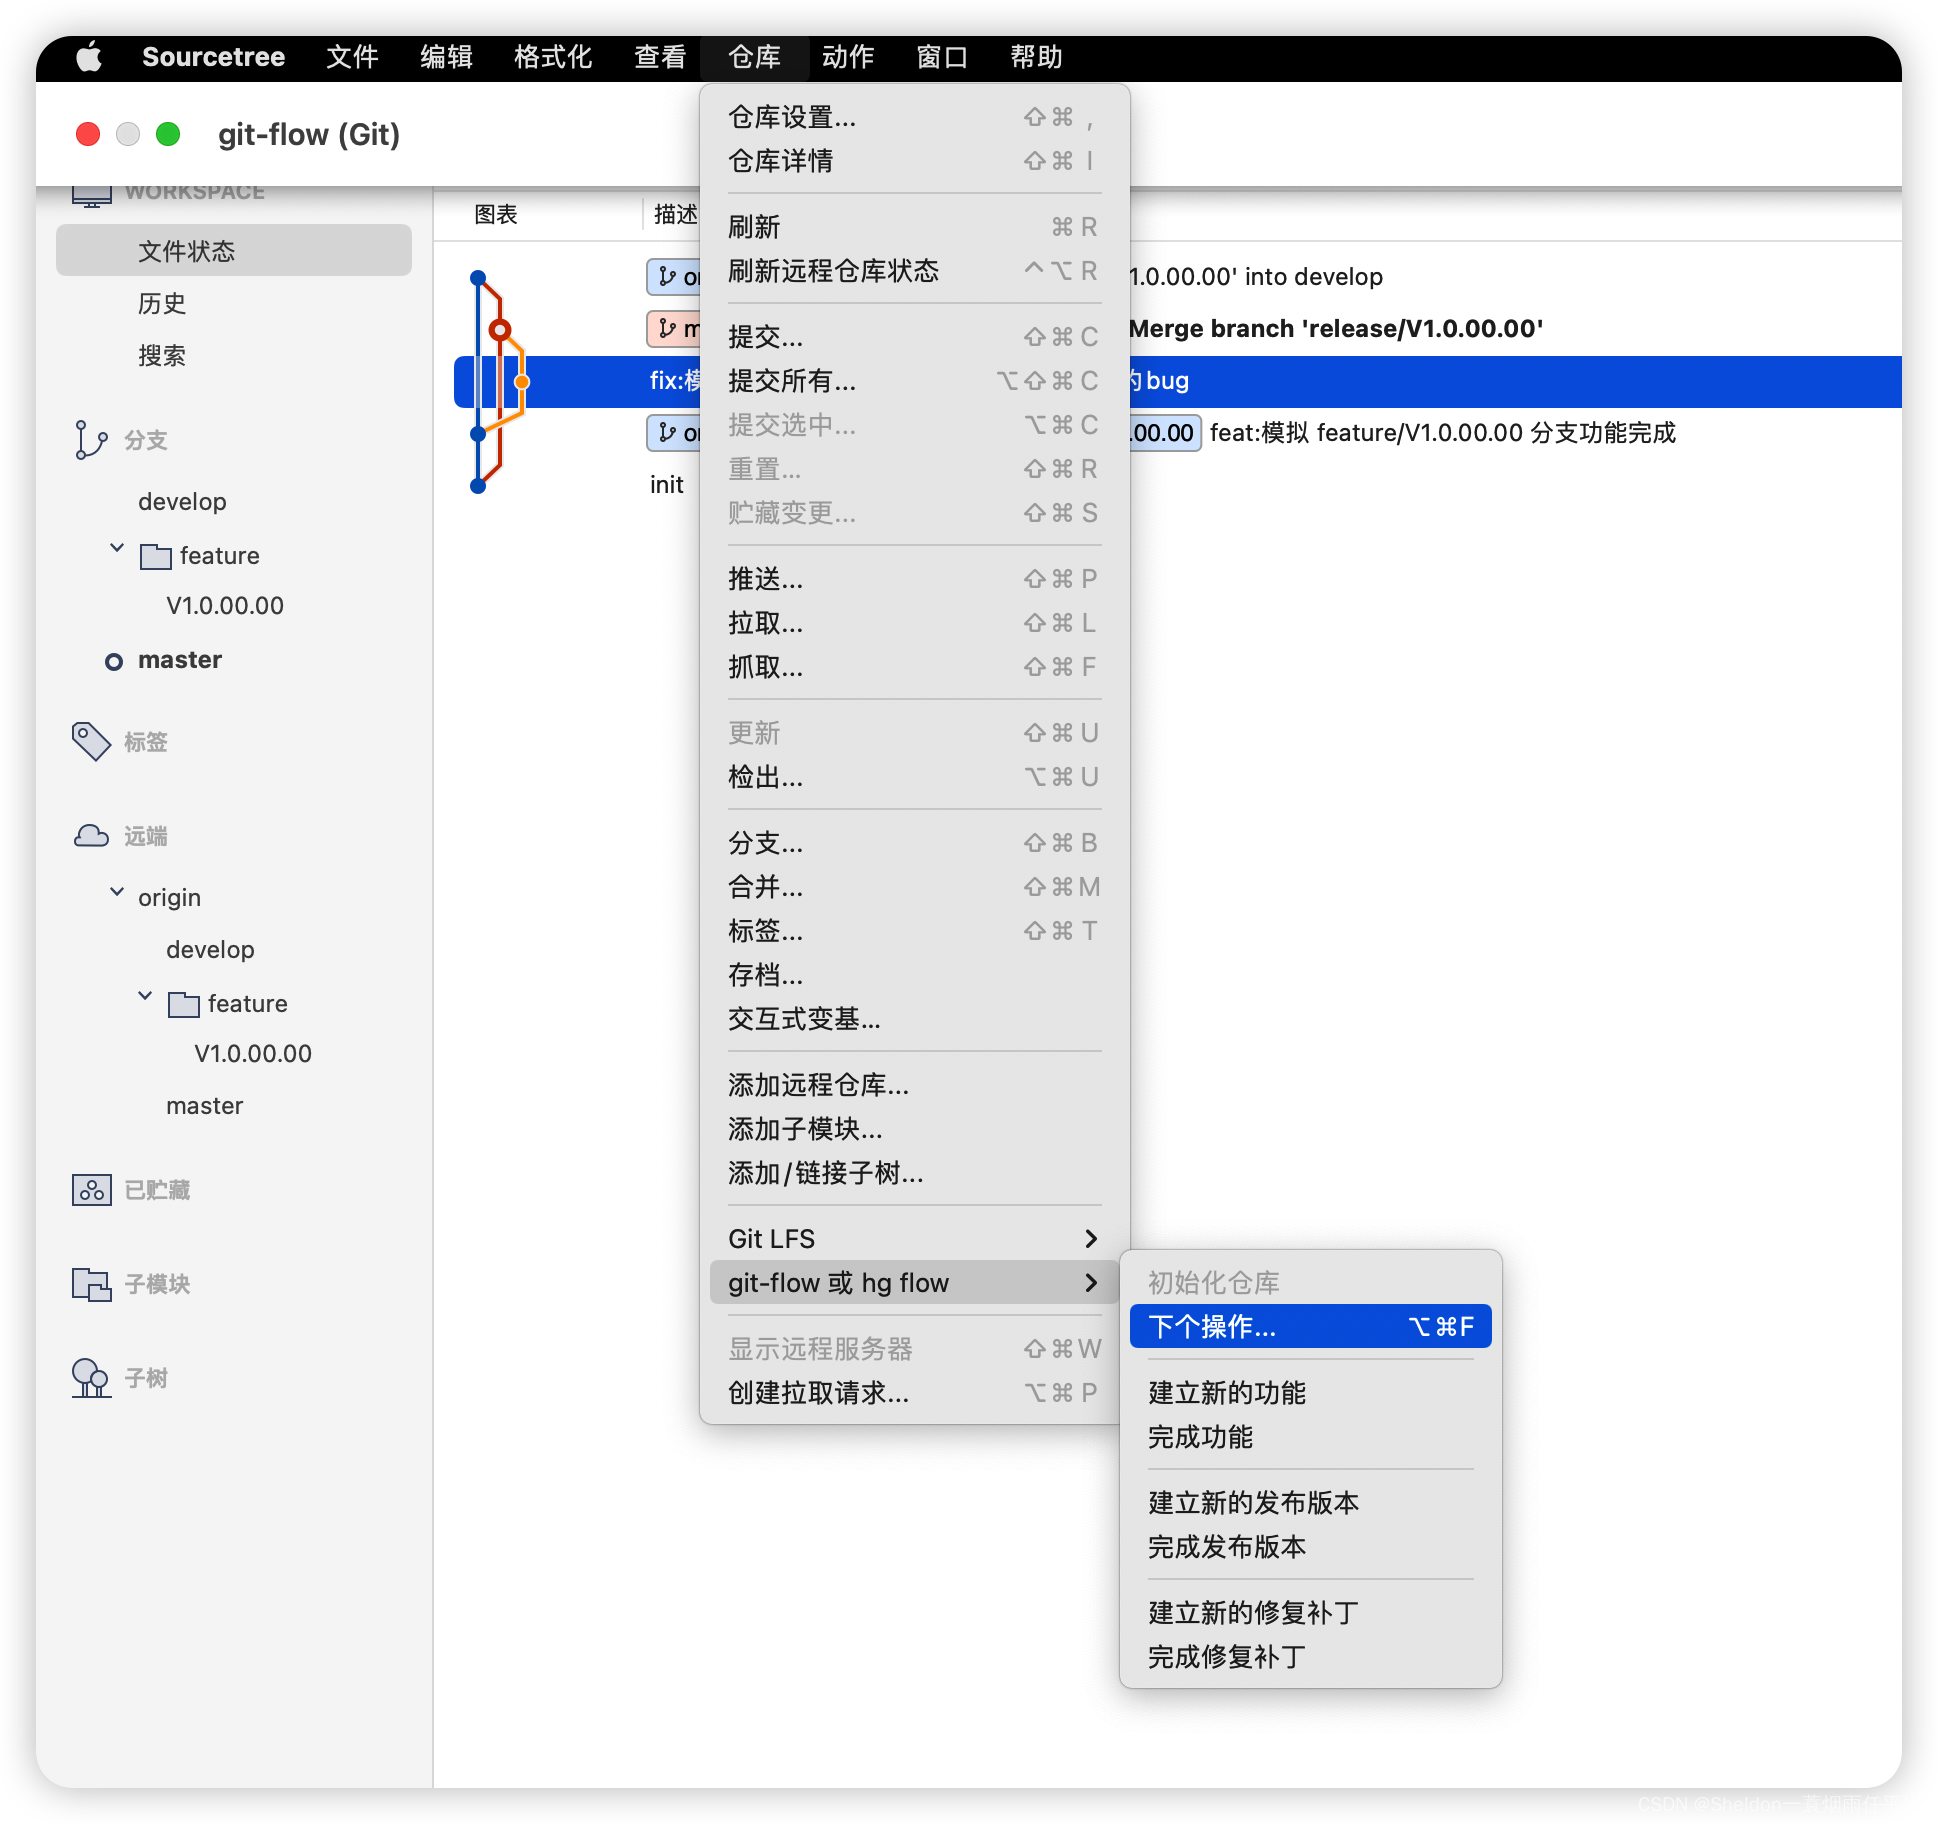Viewport: 1938px width, 1824px height.
Task: Select 建立新的发布版本 in submenu
Action: point(1310,1503)
